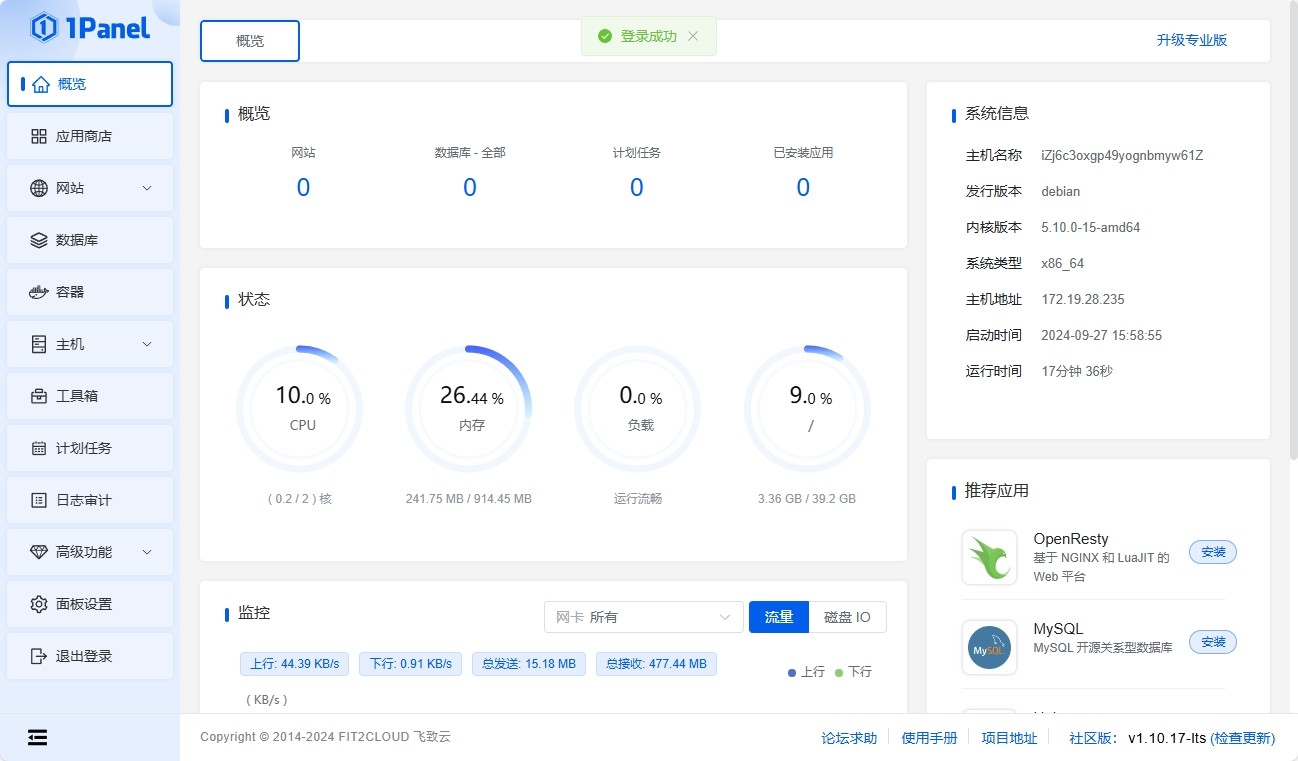
Task: Collapse sidebar with the menu fold icon
Action: (x=37, y=738)
